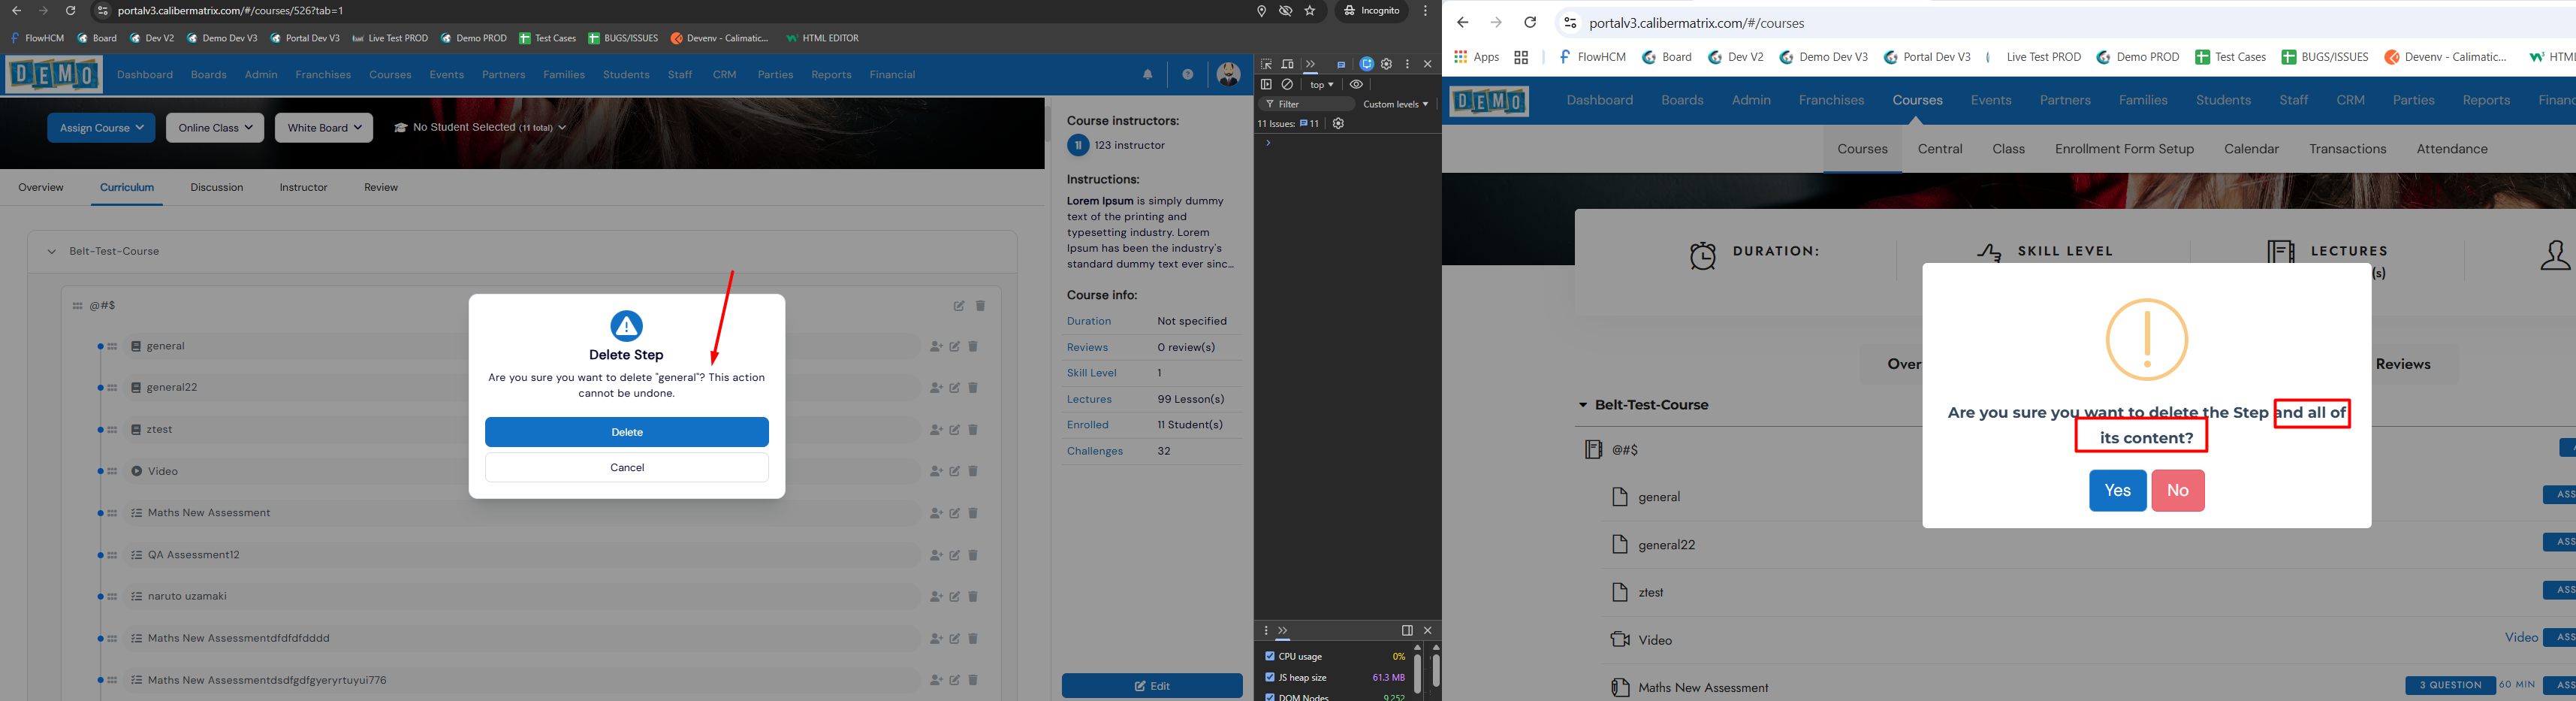Open the user avatar profile in left header
Screen dimensions: 2576x701
1228,74
